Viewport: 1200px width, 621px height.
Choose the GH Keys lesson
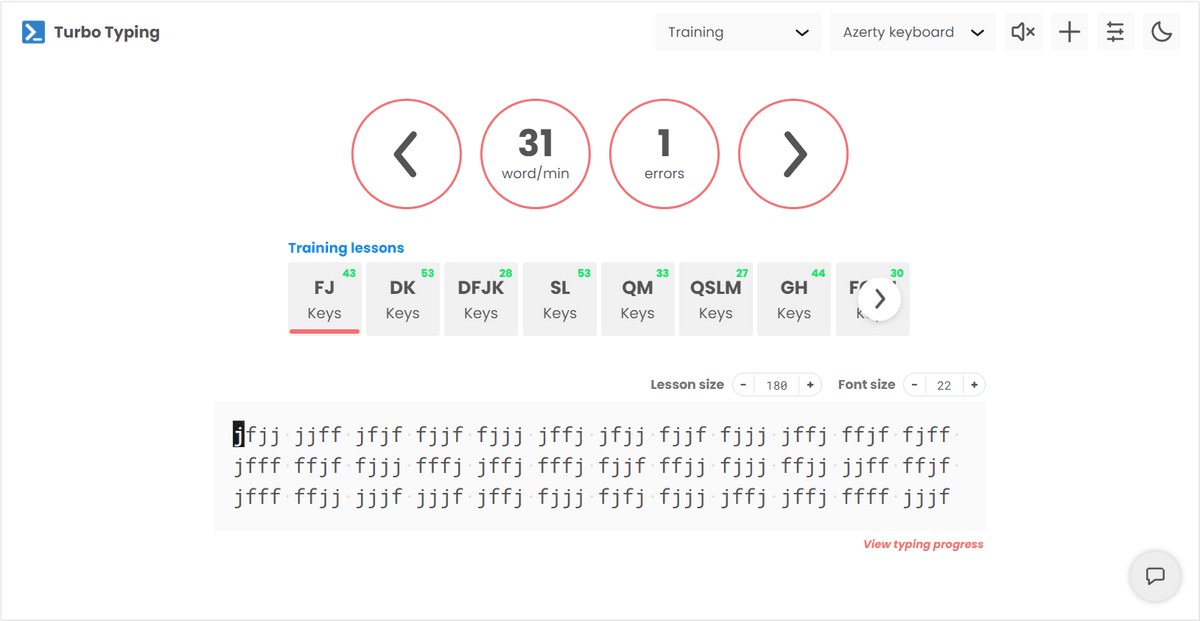[794, 299]
